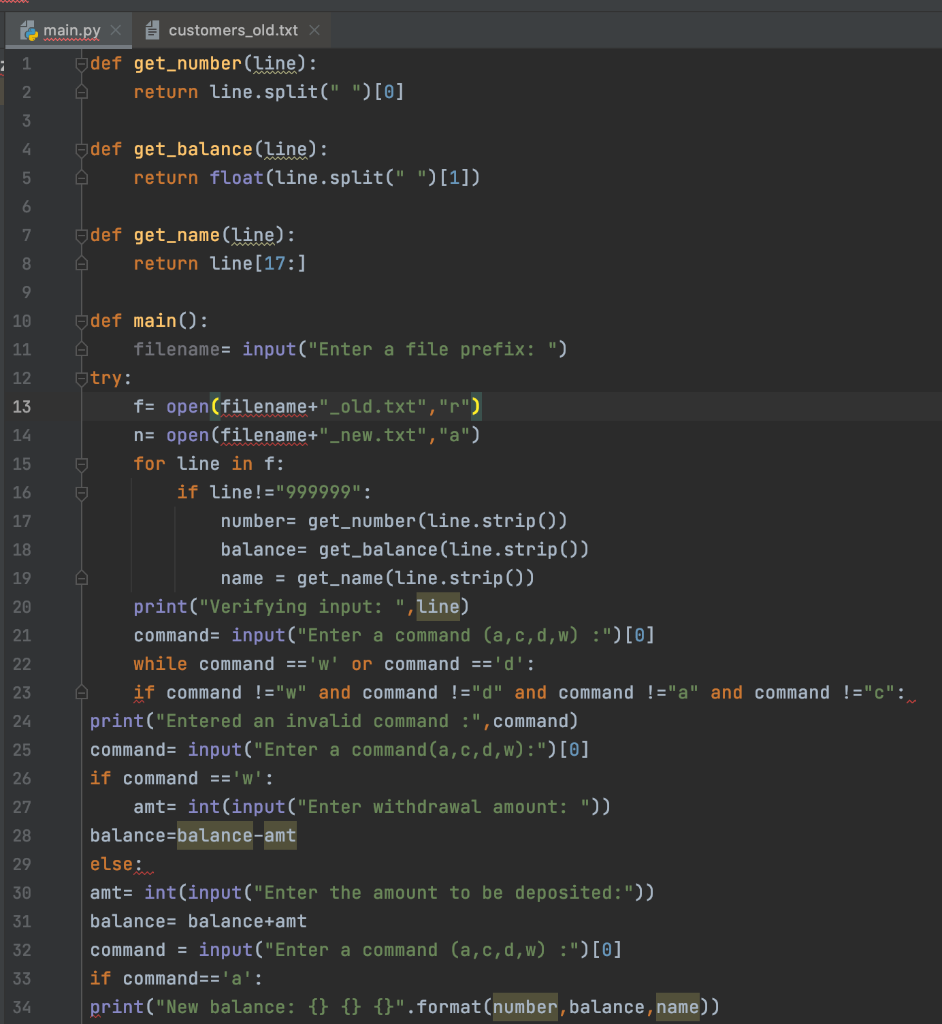This screenshot has height=1024, width=942.
Task: Click the fold end marker on line 19
Action: 82,579
